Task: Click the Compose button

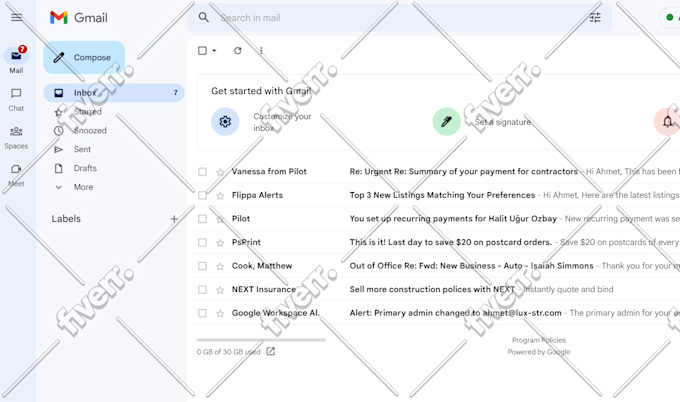Action: pyautogui.click(x=84, y=57)
